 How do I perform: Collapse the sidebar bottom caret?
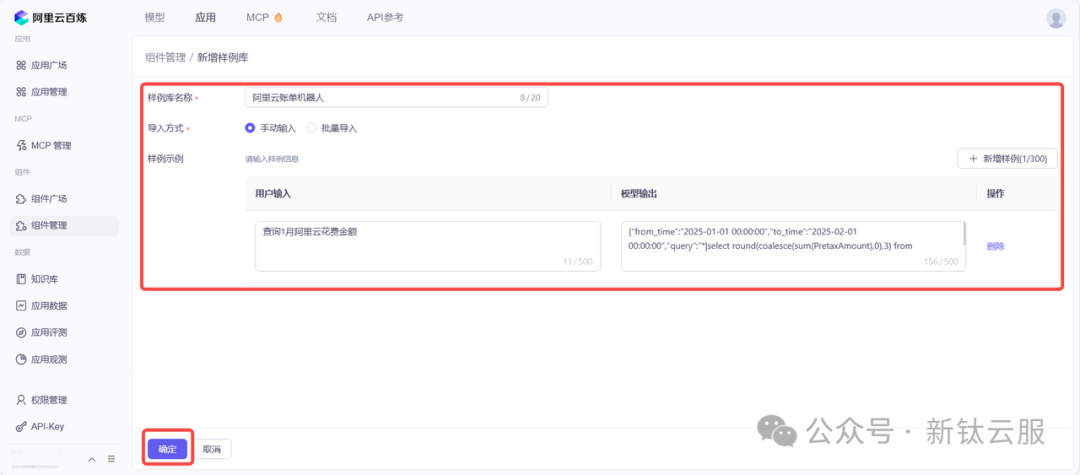[92, 459]
